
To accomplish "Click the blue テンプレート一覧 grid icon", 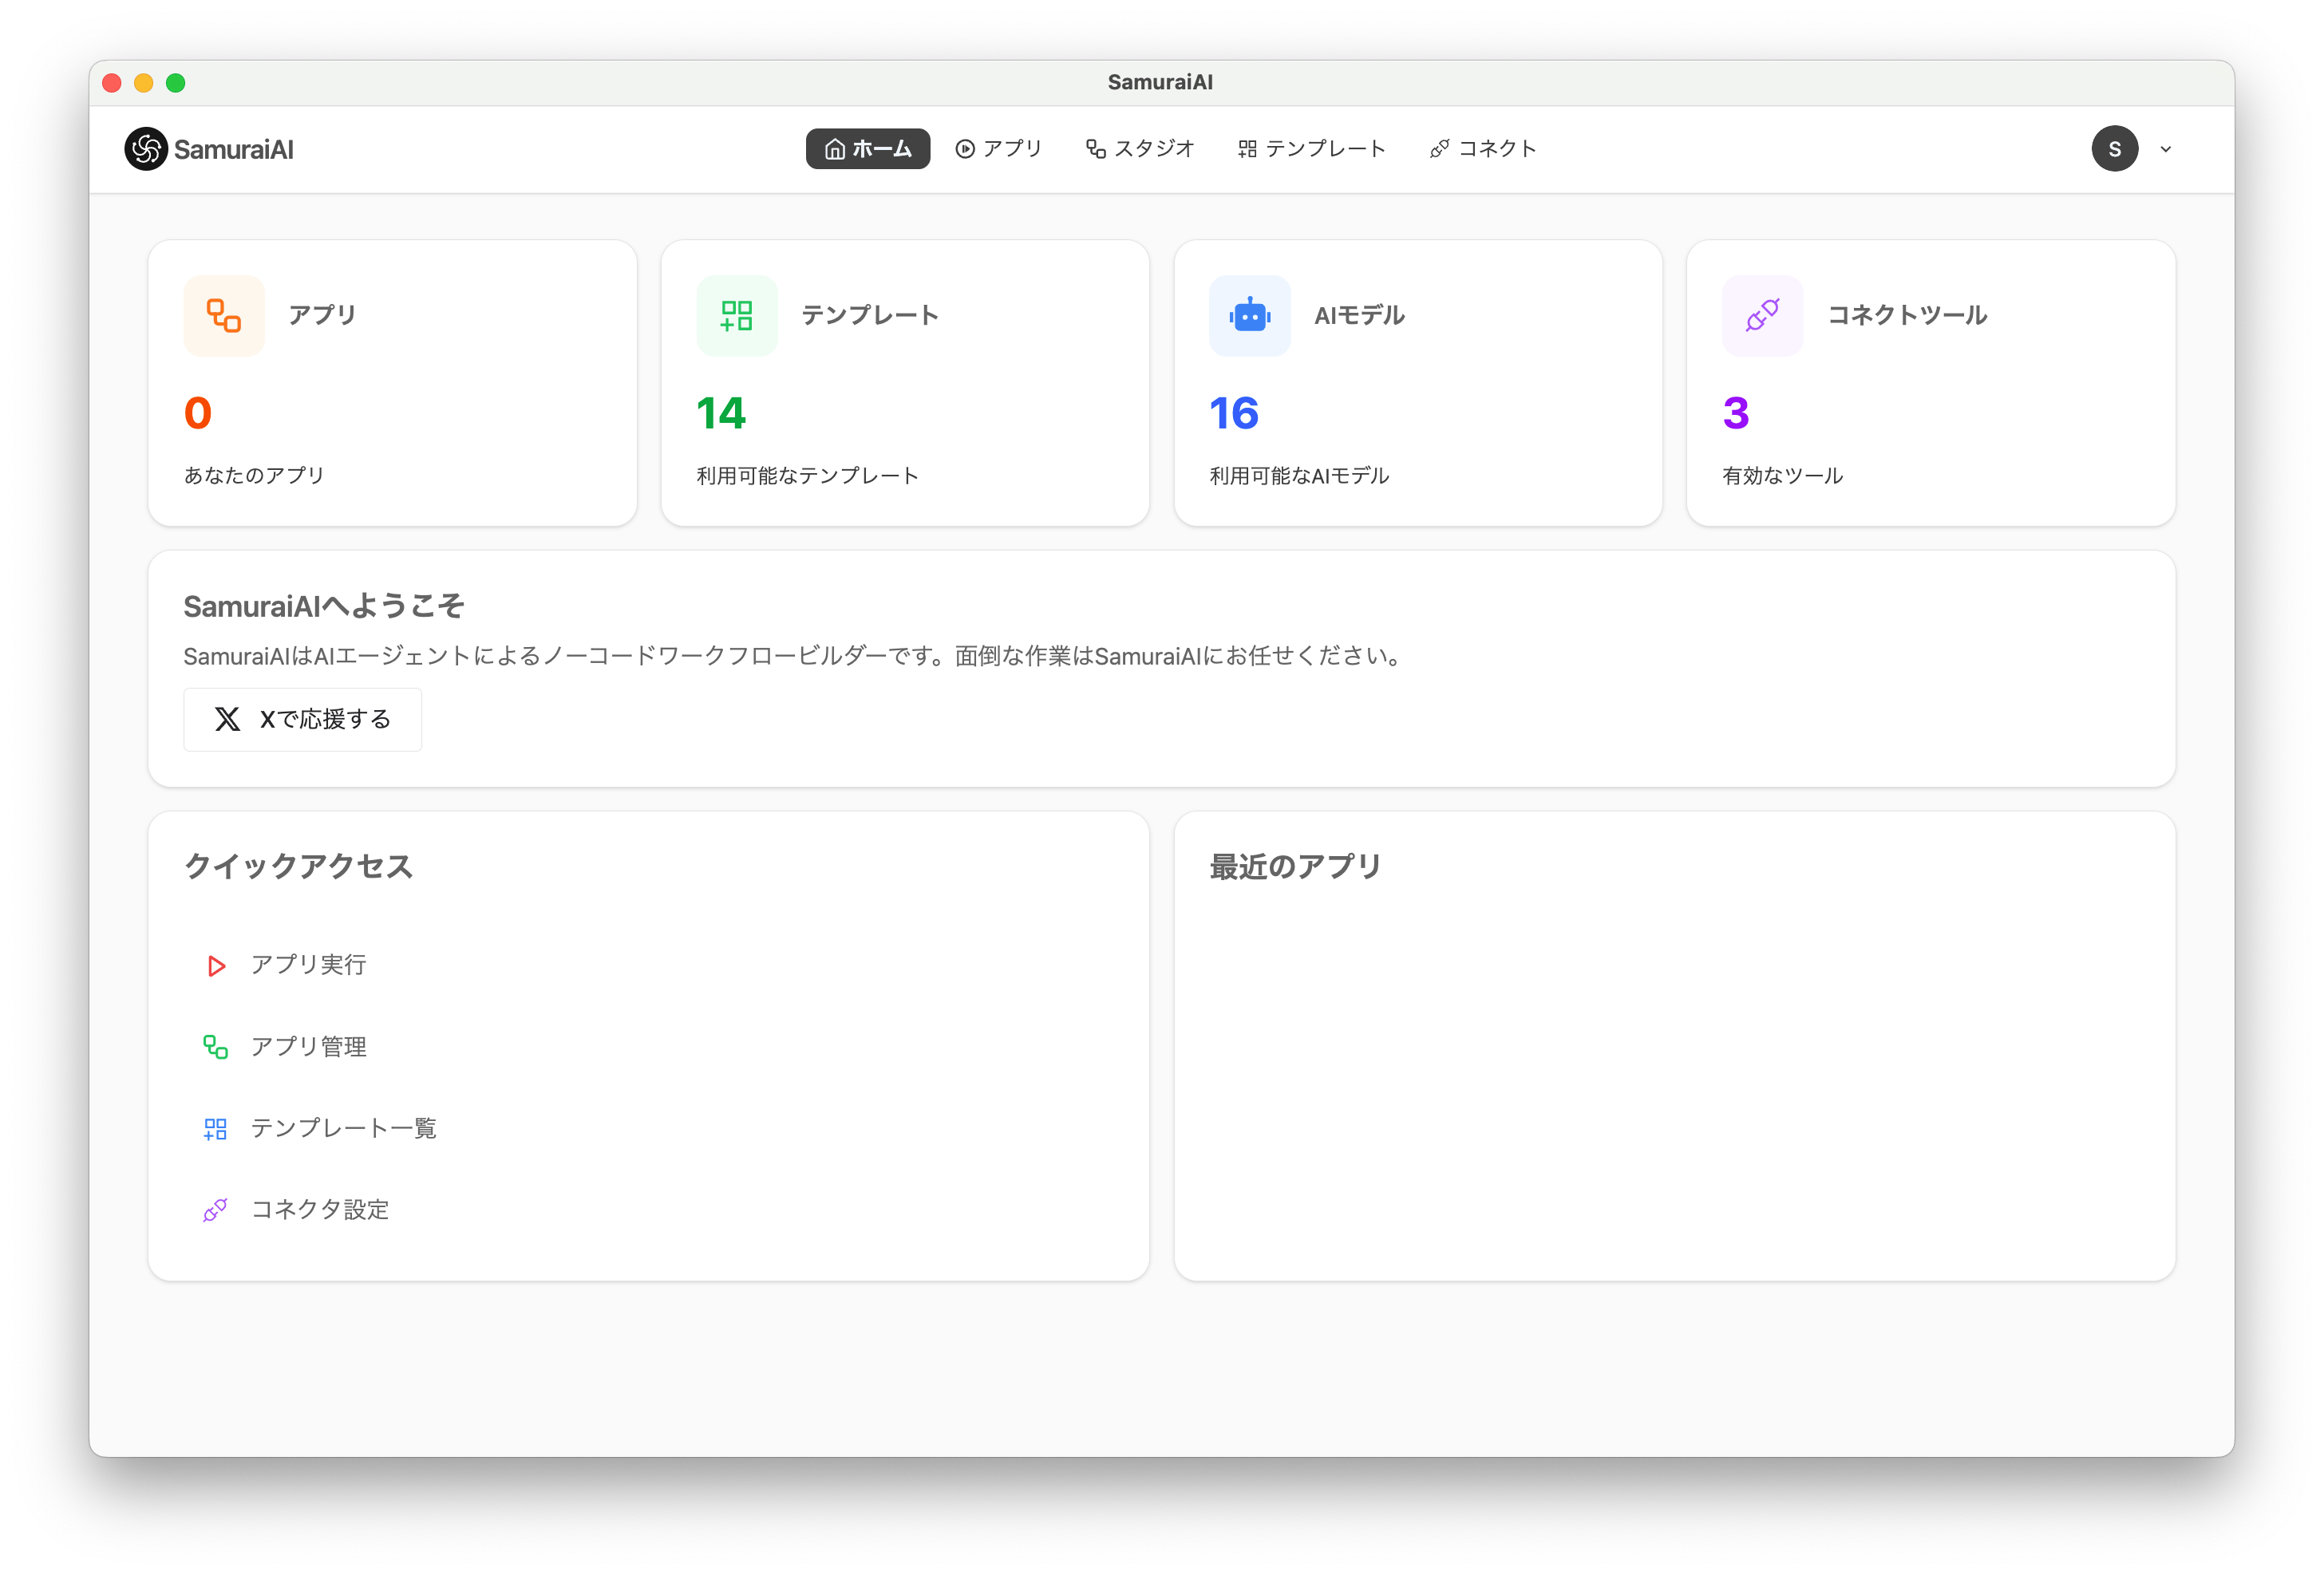I will tap(216, 1129).
